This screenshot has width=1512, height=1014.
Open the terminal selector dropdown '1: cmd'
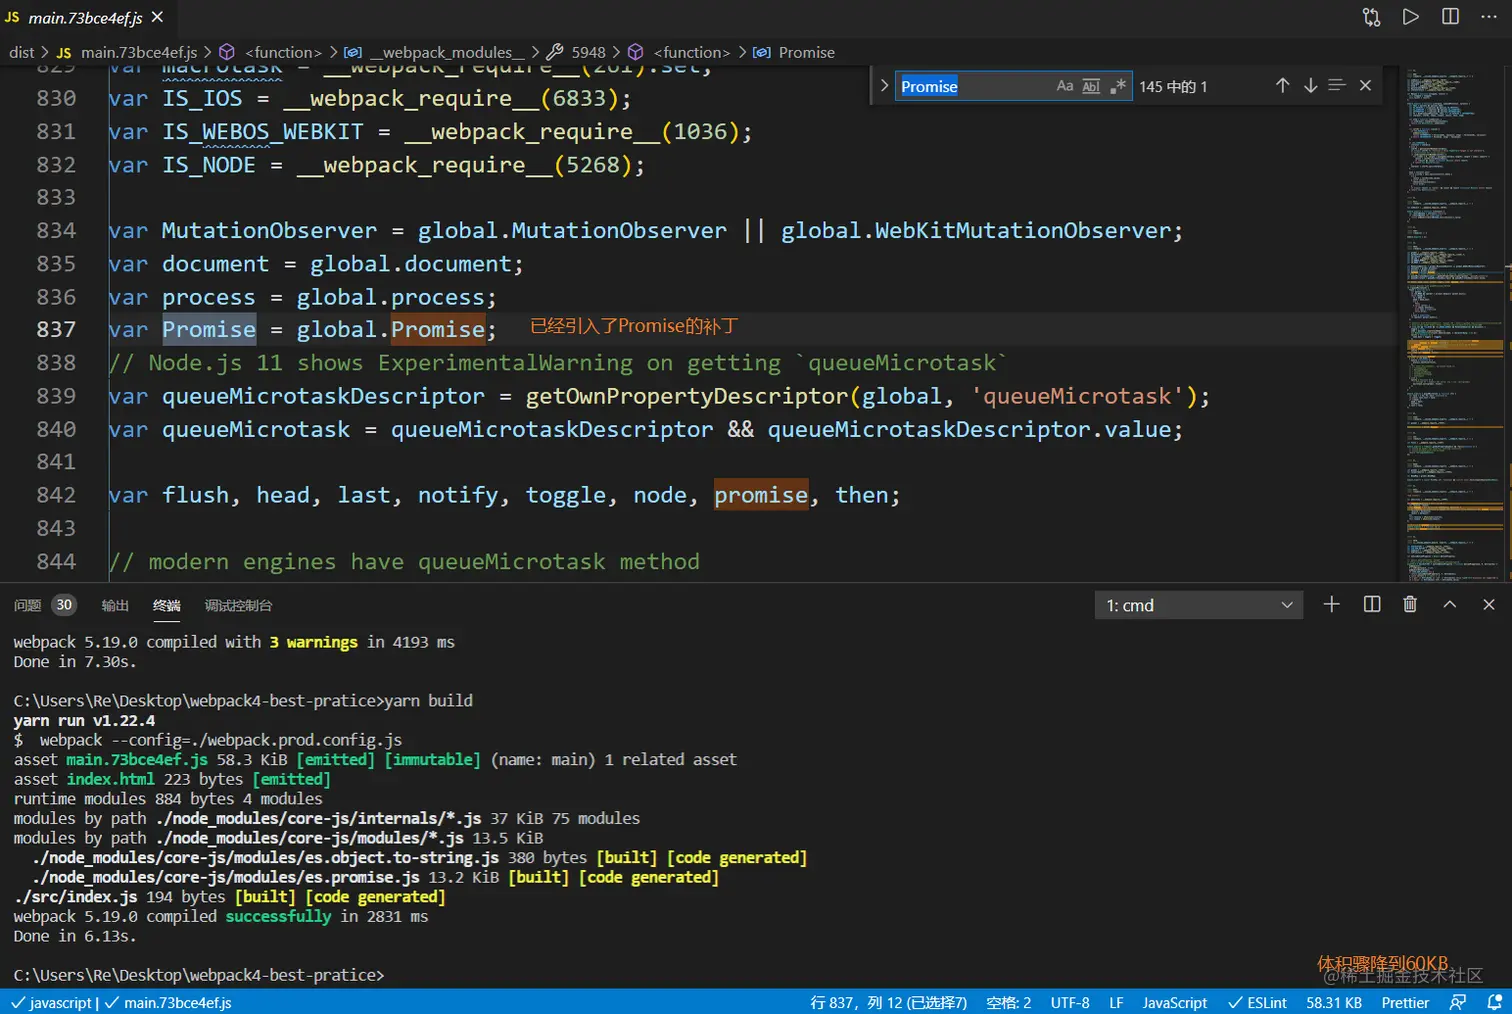pos(1198,605)
